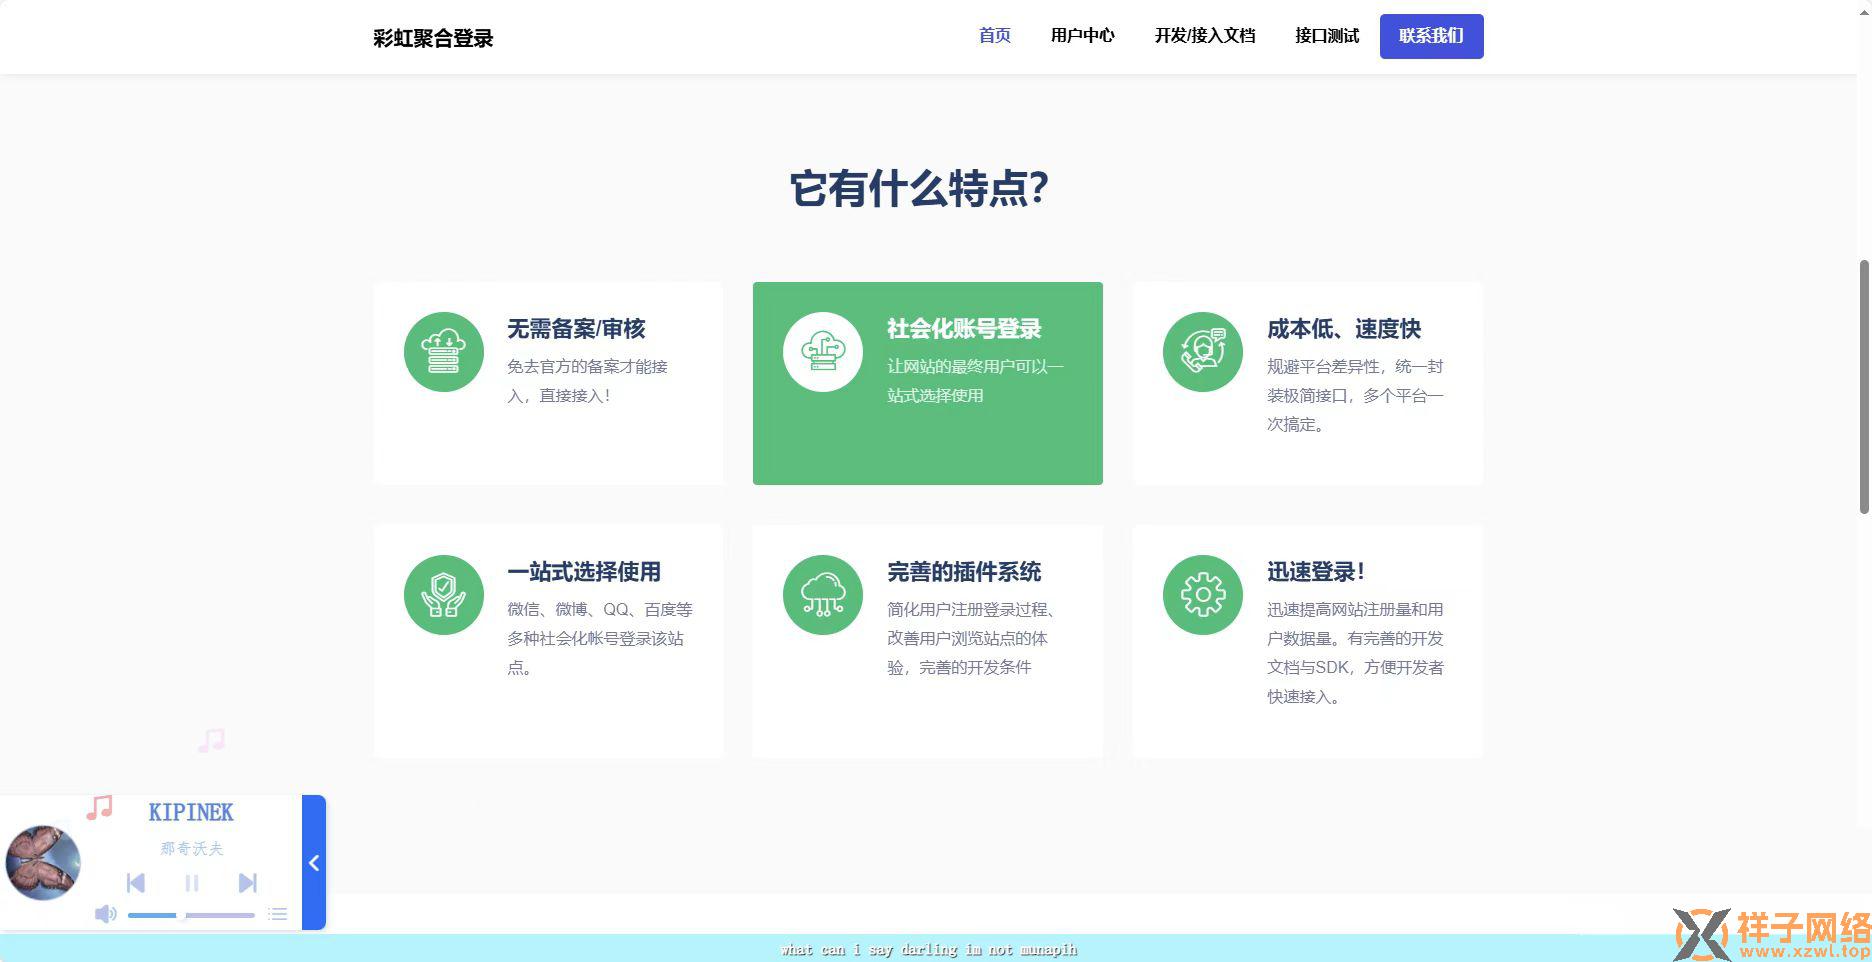Click the 免去官方的备案才能接入 description
This screenshot has width=1872, height=962.
pyautogui.click(x=587, y=381)
